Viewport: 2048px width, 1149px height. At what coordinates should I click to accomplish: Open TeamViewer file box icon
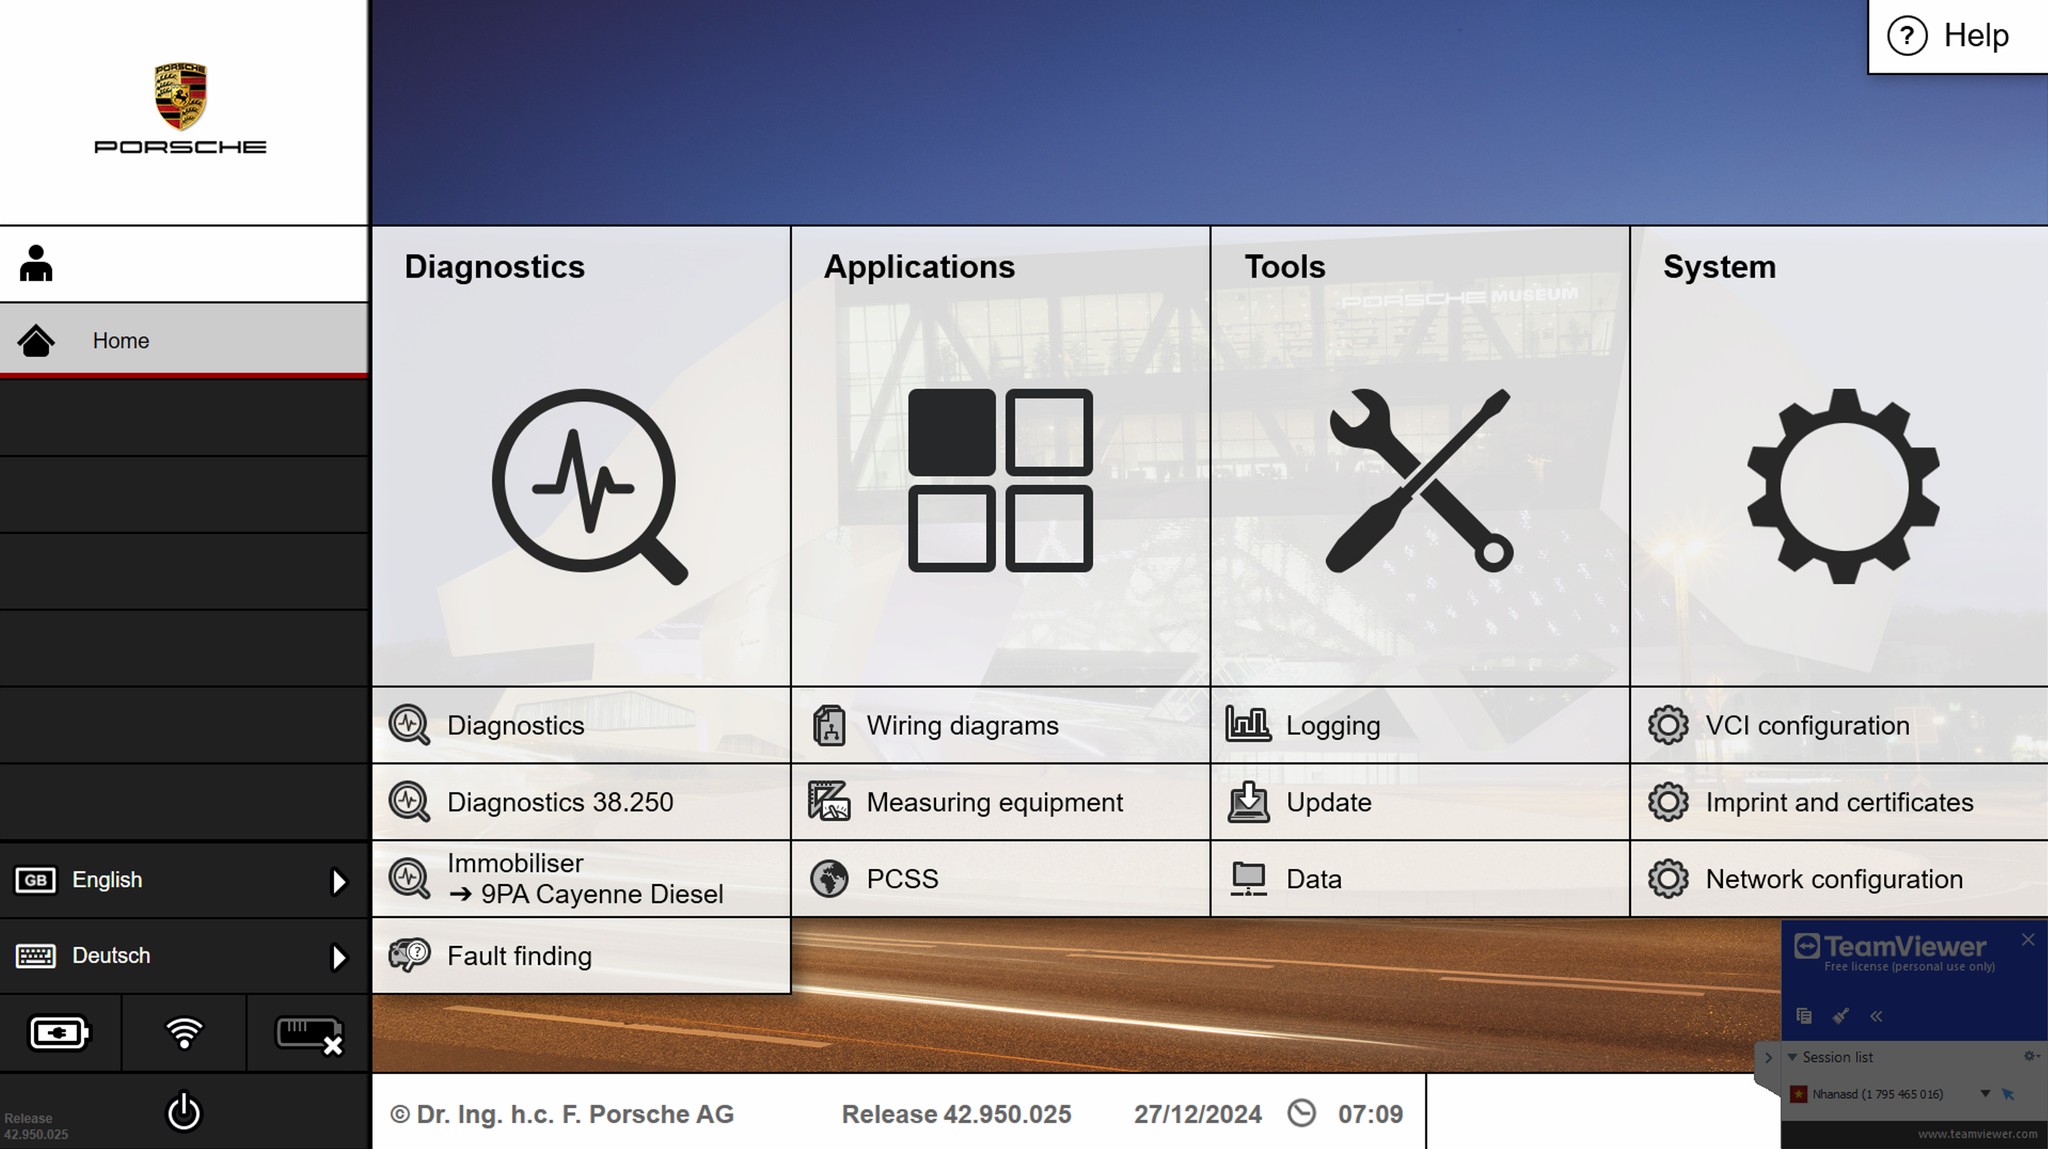click(1804, 1016)
